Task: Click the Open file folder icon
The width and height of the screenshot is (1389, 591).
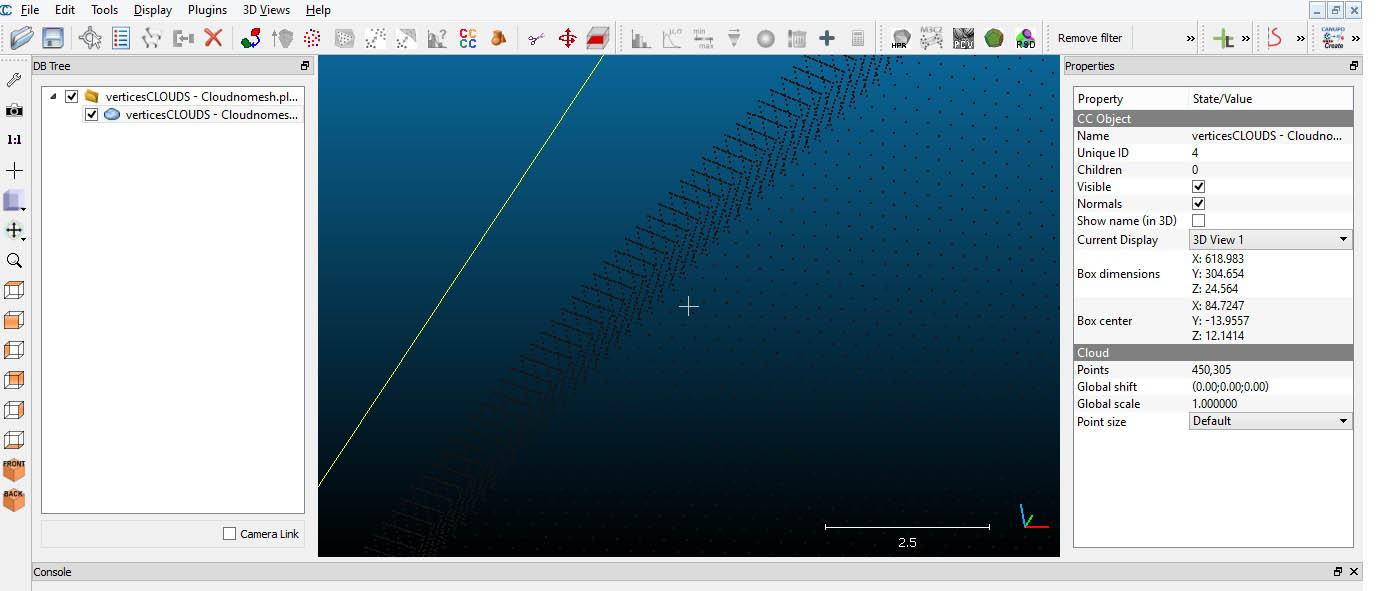Action: pyautogui.click(x=22, y=38)
